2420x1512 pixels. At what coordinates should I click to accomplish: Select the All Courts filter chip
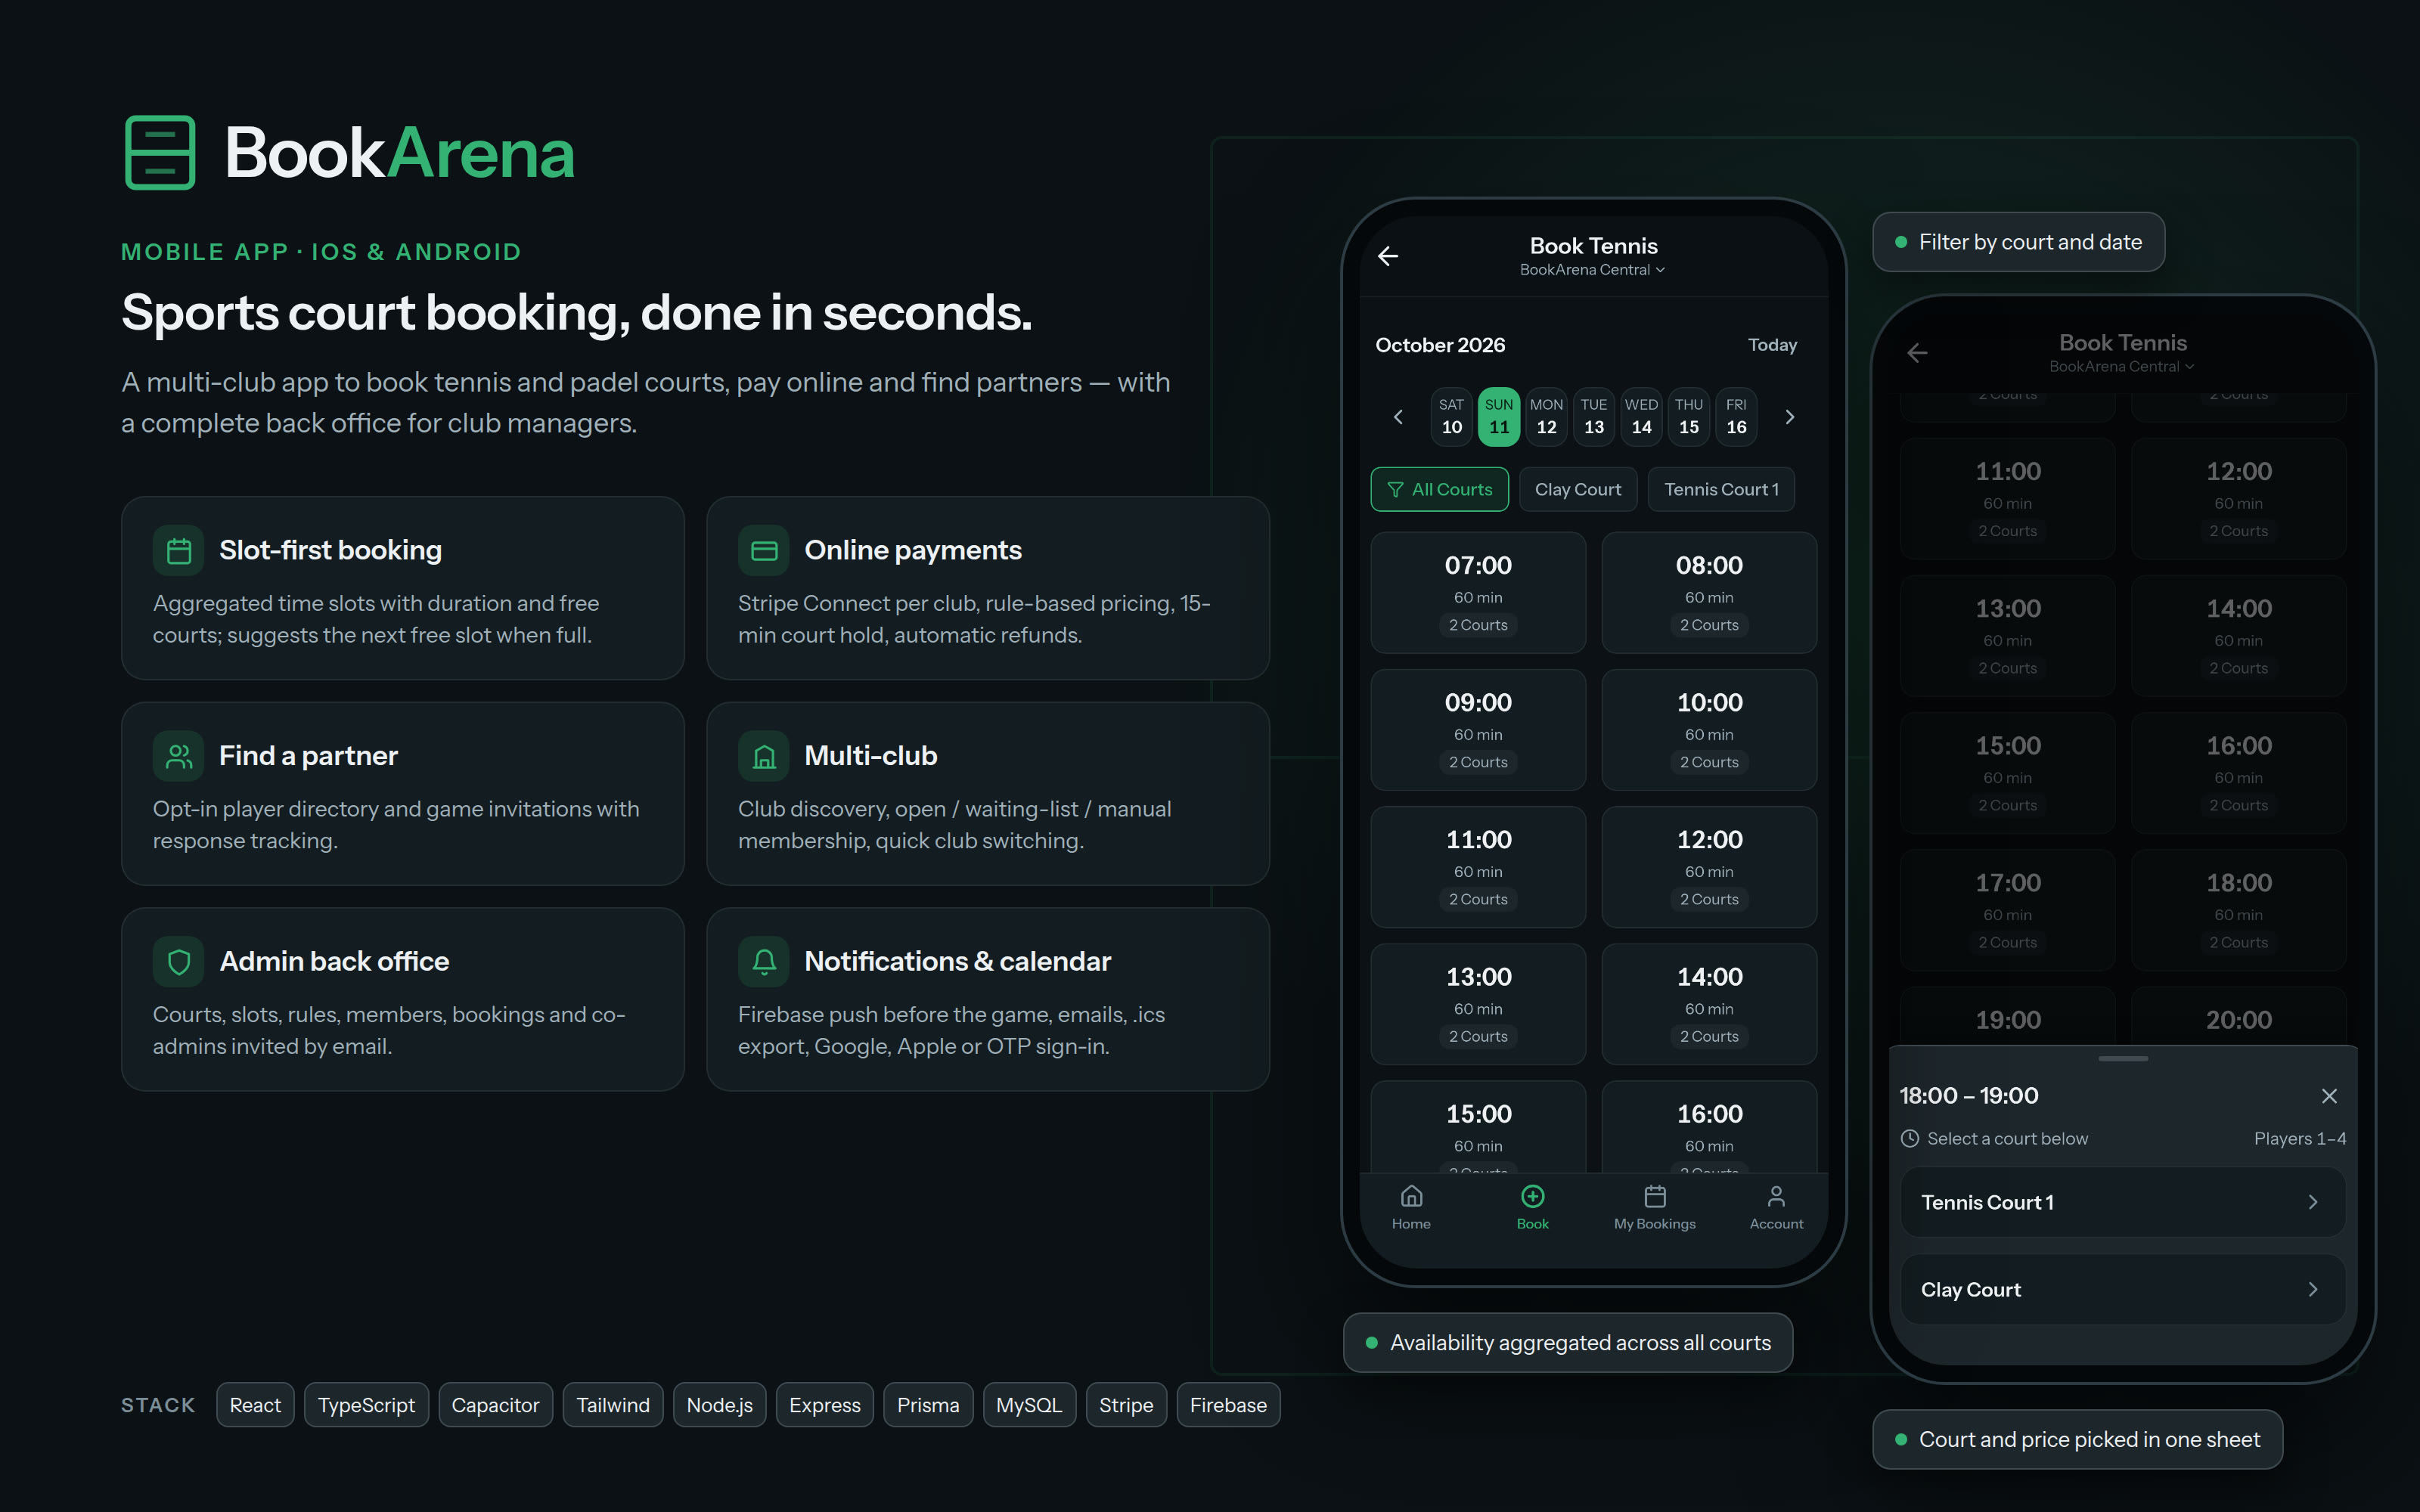point(1439,490)
